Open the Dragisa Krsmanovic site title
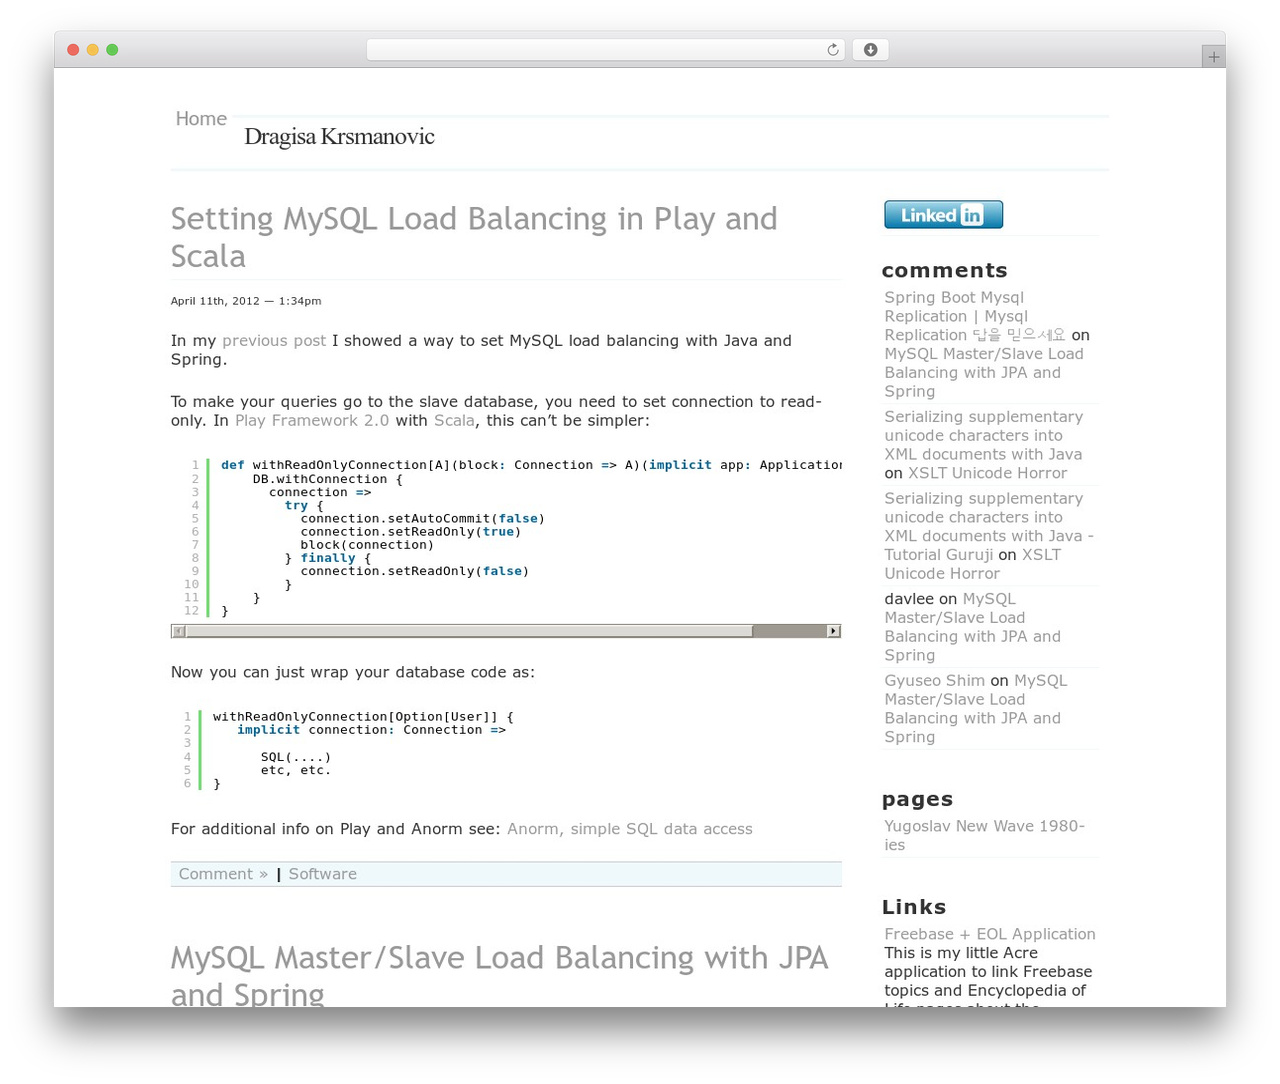 (x=339, y=136)
